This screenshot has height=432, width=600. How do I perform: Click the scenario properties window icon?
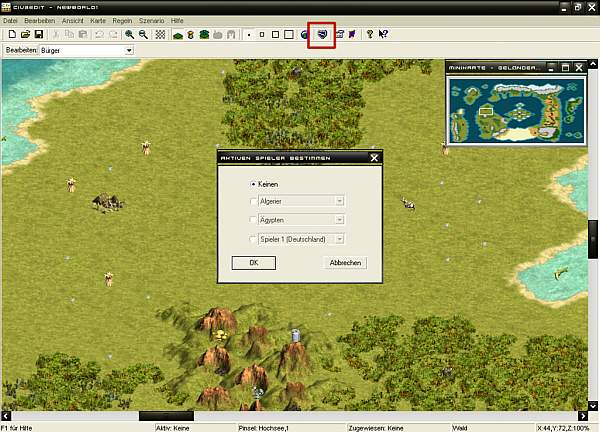(339, 34)
